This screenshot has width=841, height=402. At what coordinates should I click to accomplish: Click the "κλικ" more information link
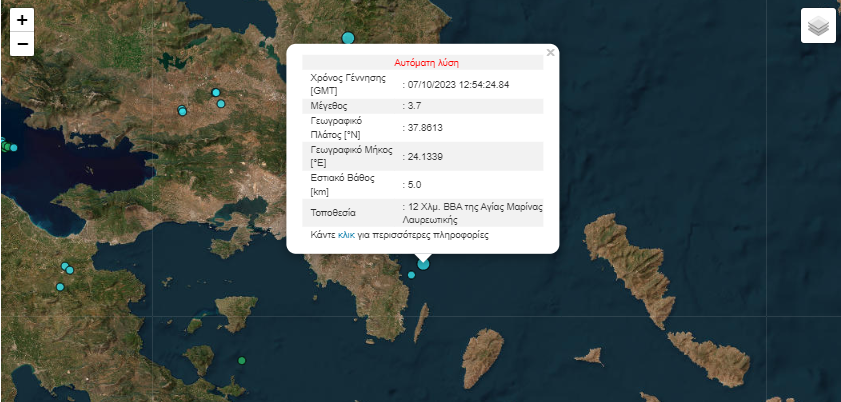tap(346, 235)
